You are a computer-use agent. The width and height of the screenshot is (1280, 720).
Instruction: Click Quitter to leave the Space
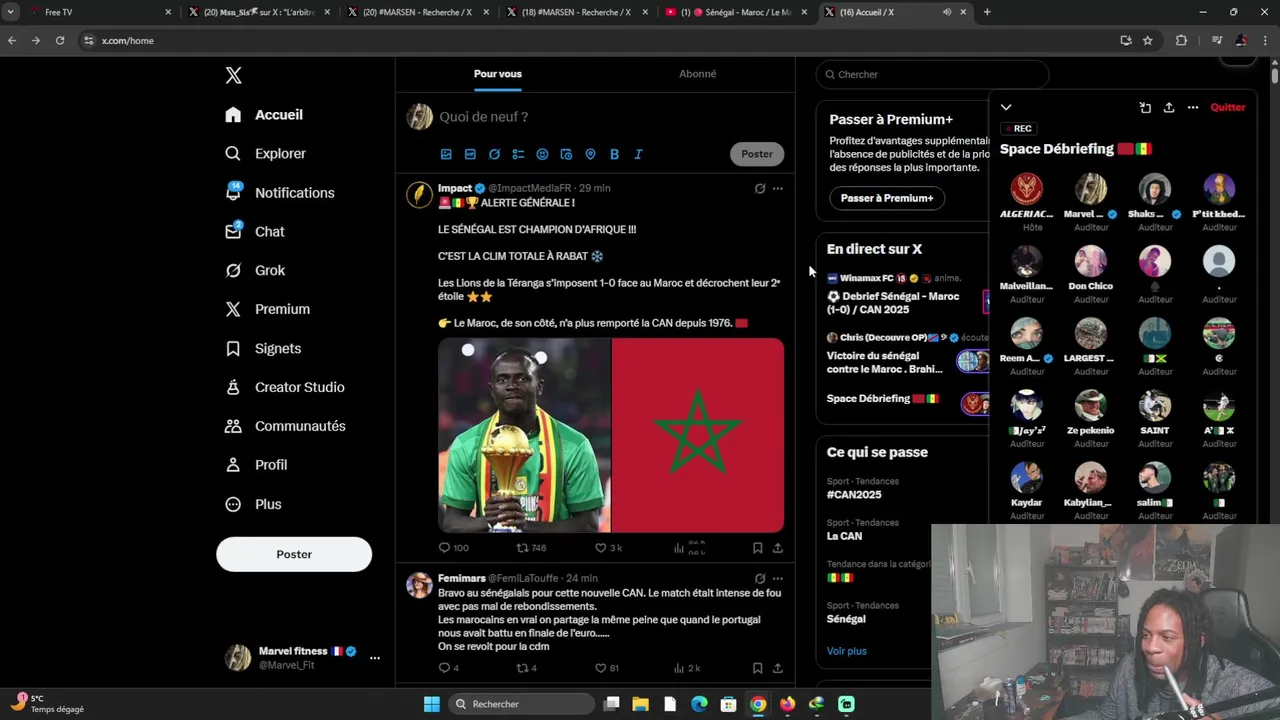tap(1228, 107)
